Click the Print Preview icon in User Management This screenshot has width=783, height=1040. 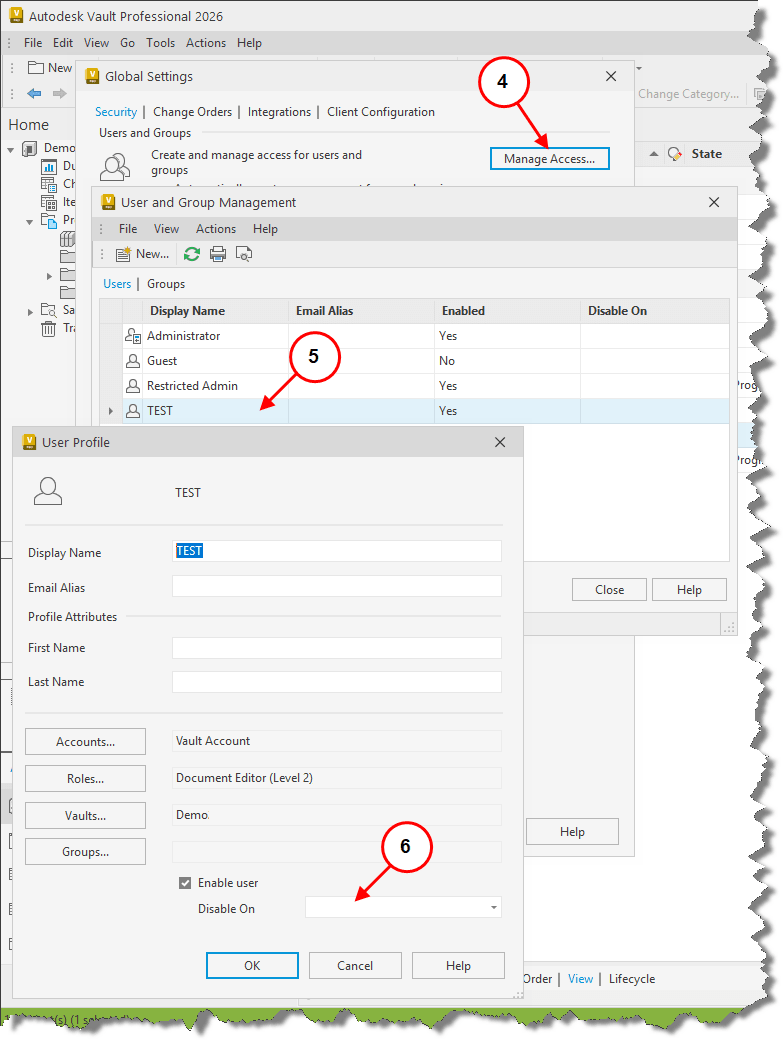pyautogui.click(x=244, y=254)
